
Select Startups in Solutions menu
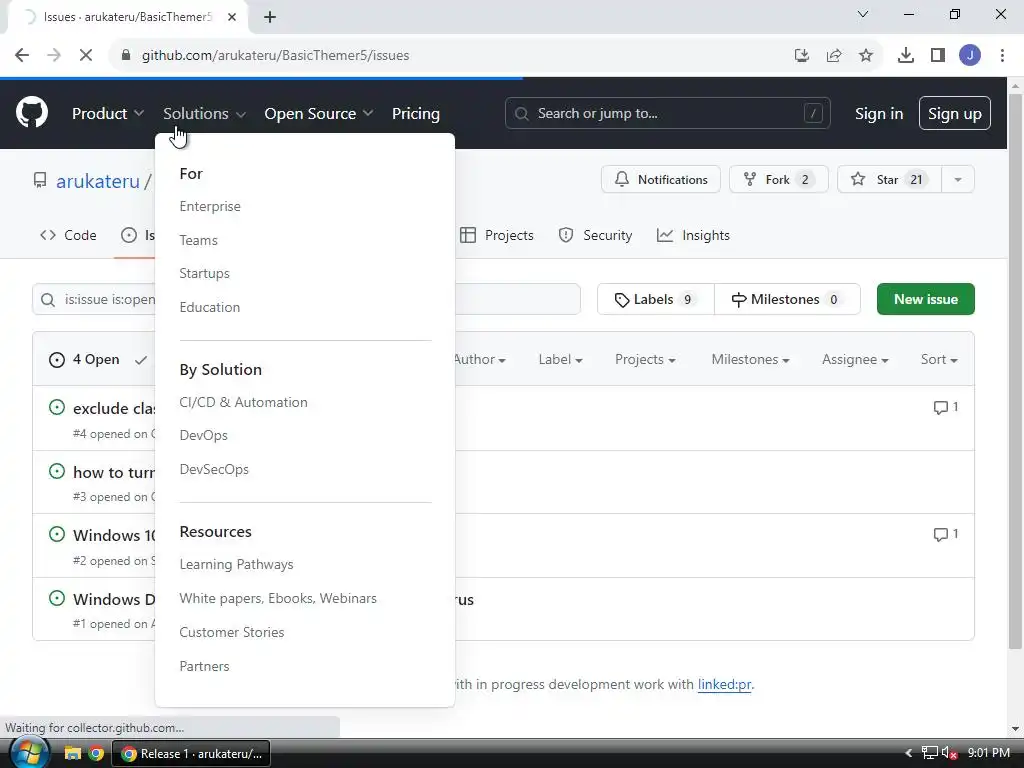point(204,274)
